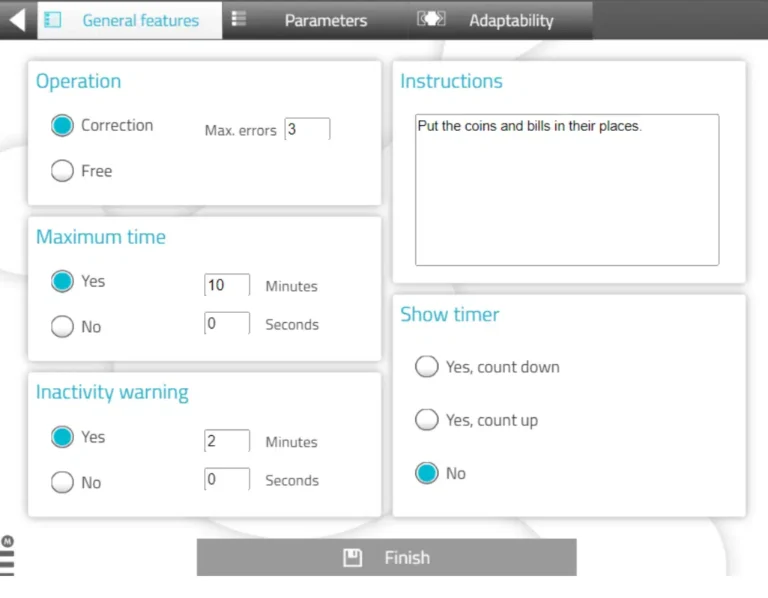The width and height of the screenshot is (768, 598).
Task: Select Yes, count up timer option
Action: 427,420
